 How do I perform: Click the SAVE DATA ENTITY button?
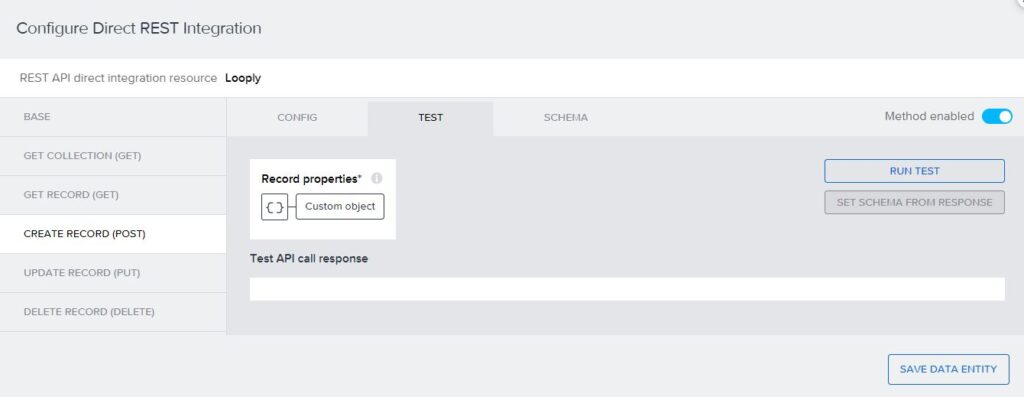click(x=948, y=369)
